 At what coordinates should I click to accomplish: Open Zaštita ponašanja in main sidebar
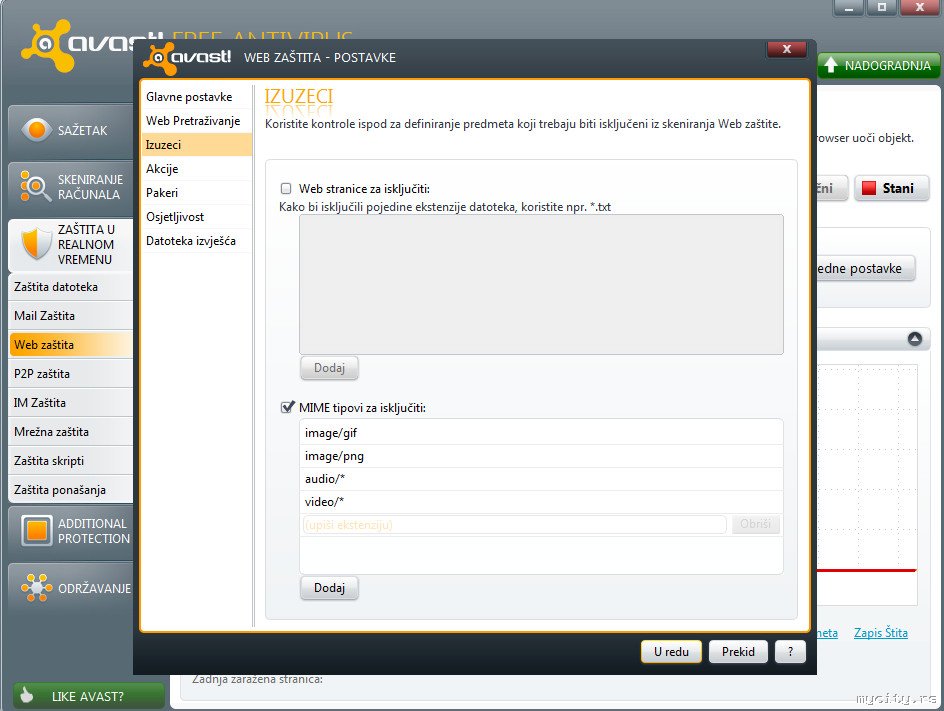(x=71, y=489)
